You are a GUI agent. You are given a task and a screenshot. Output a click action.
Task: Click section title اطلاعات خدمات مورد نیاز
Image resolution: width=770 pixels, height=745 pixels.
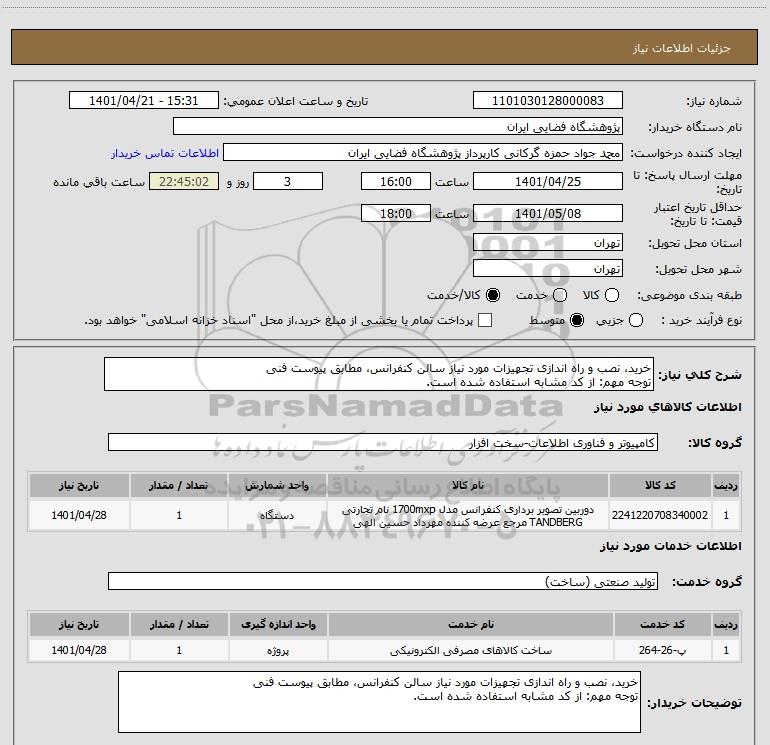670,546
